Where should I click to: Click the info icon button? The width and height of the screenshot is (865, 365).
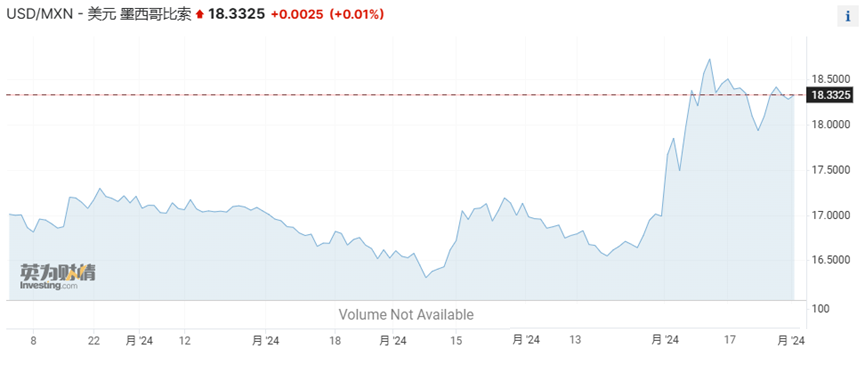[847, 17]
